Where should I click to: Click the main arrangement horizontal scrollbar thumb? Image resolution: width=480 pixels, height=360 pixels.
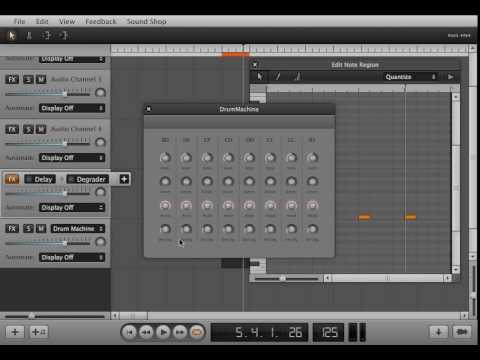133,315
